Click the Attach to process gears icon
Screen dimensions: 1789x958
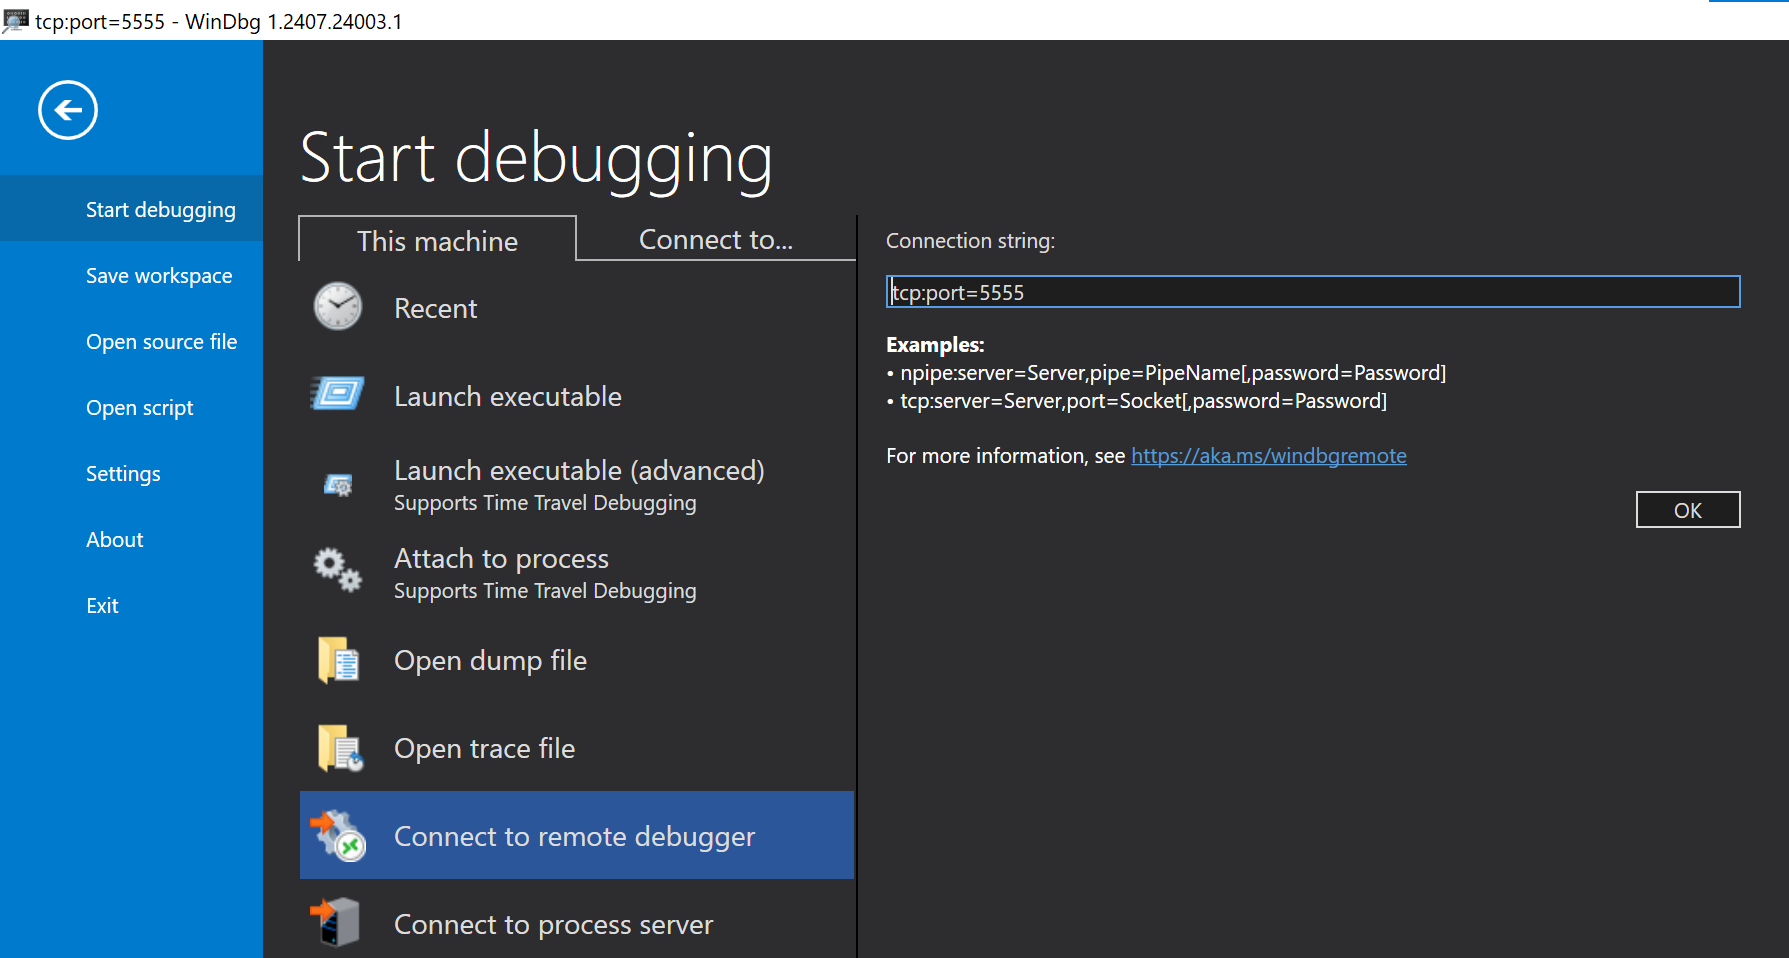click(x=337, y=570)
